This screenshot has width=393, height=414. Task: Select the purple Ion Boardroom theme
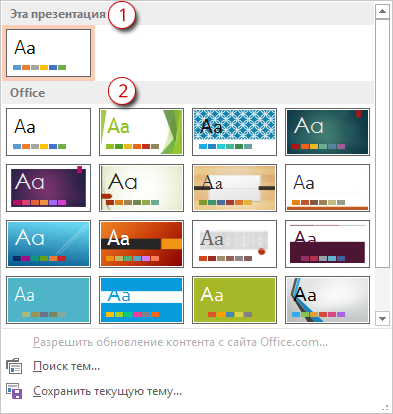[48, 188]
